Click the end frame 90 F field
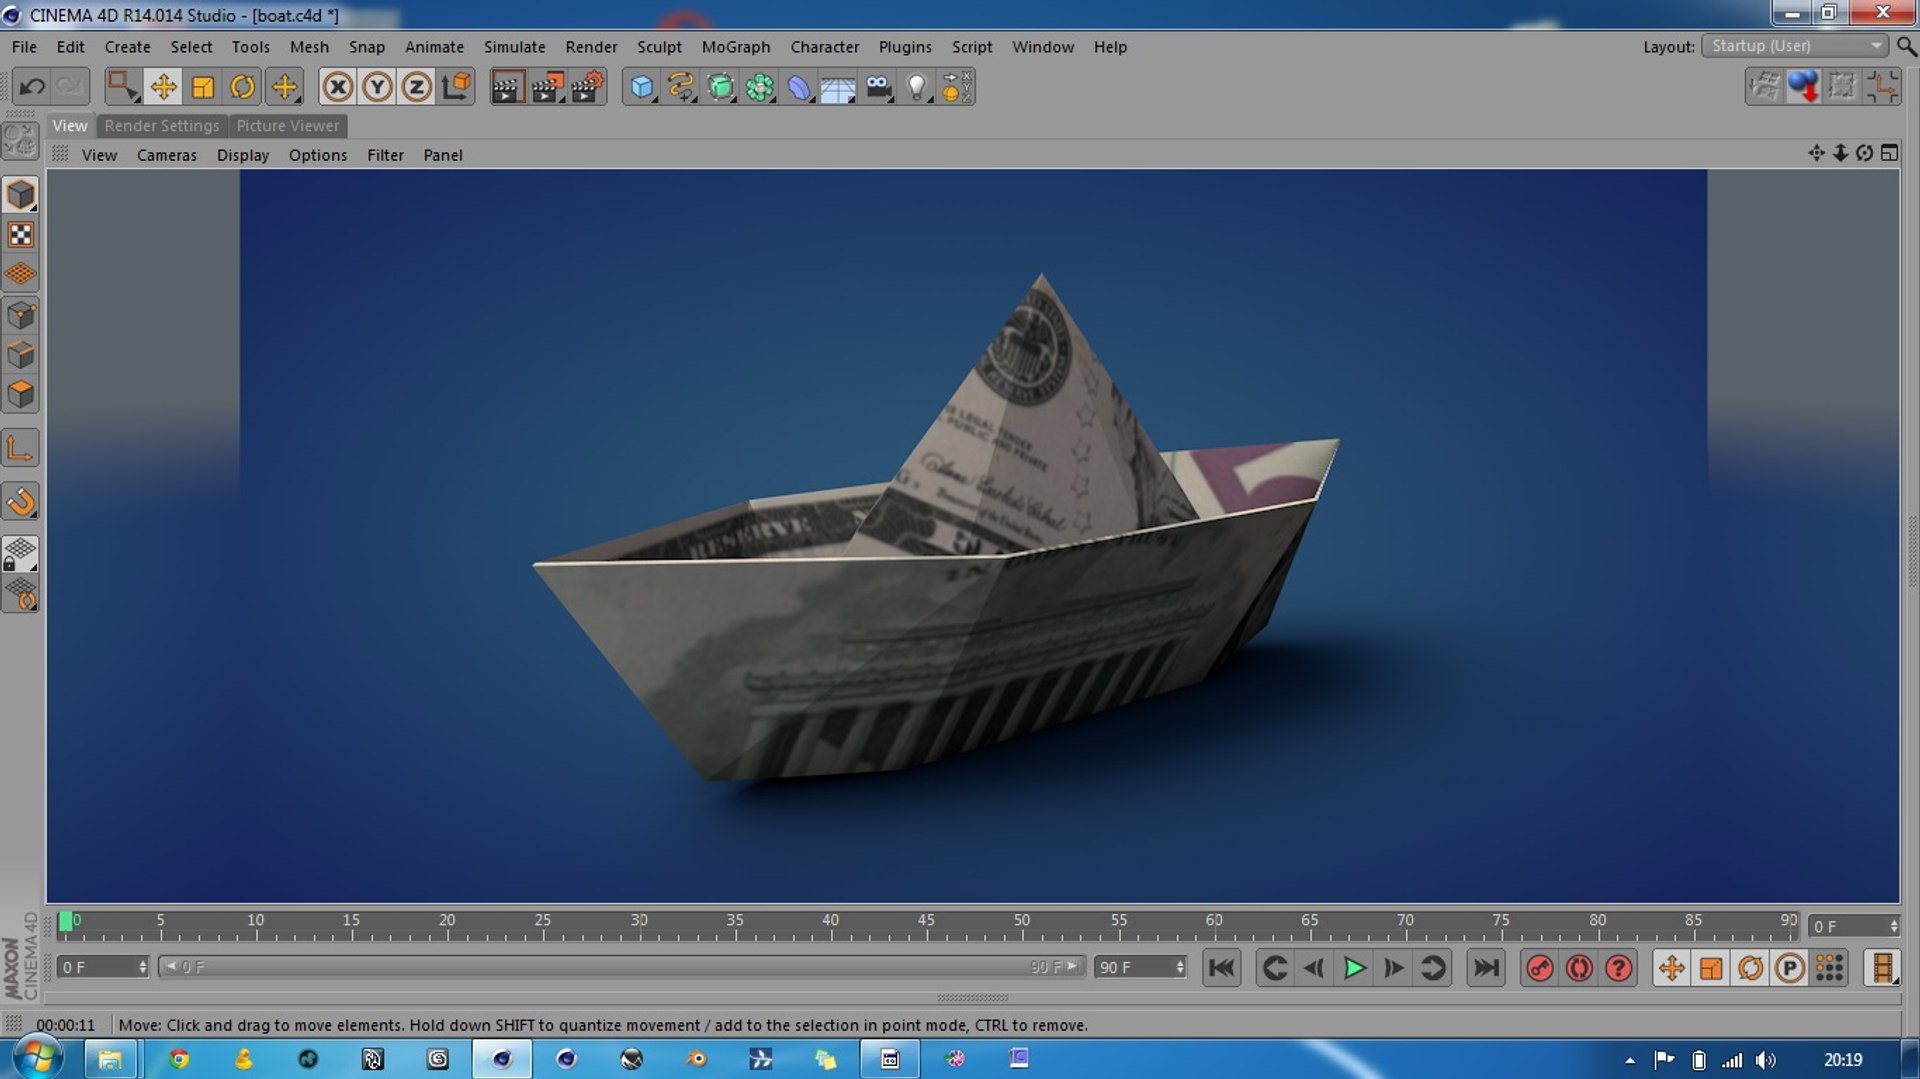Screen dimensions: 1920x1079 coord(1140,967)
